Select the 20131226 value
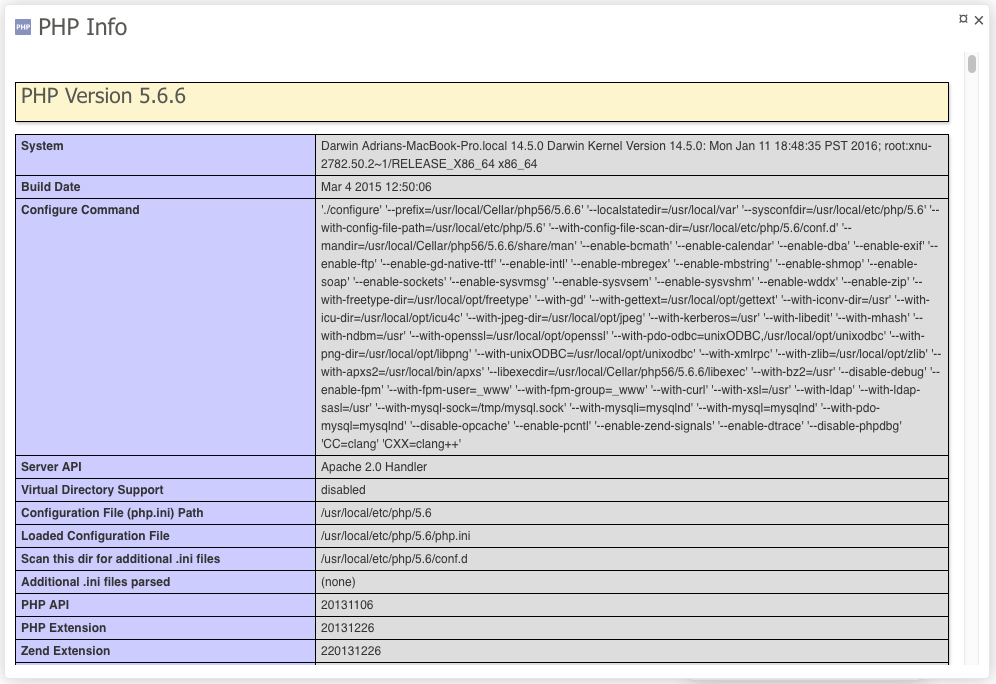This screenshot has height=684, width=996. point(347,627)
